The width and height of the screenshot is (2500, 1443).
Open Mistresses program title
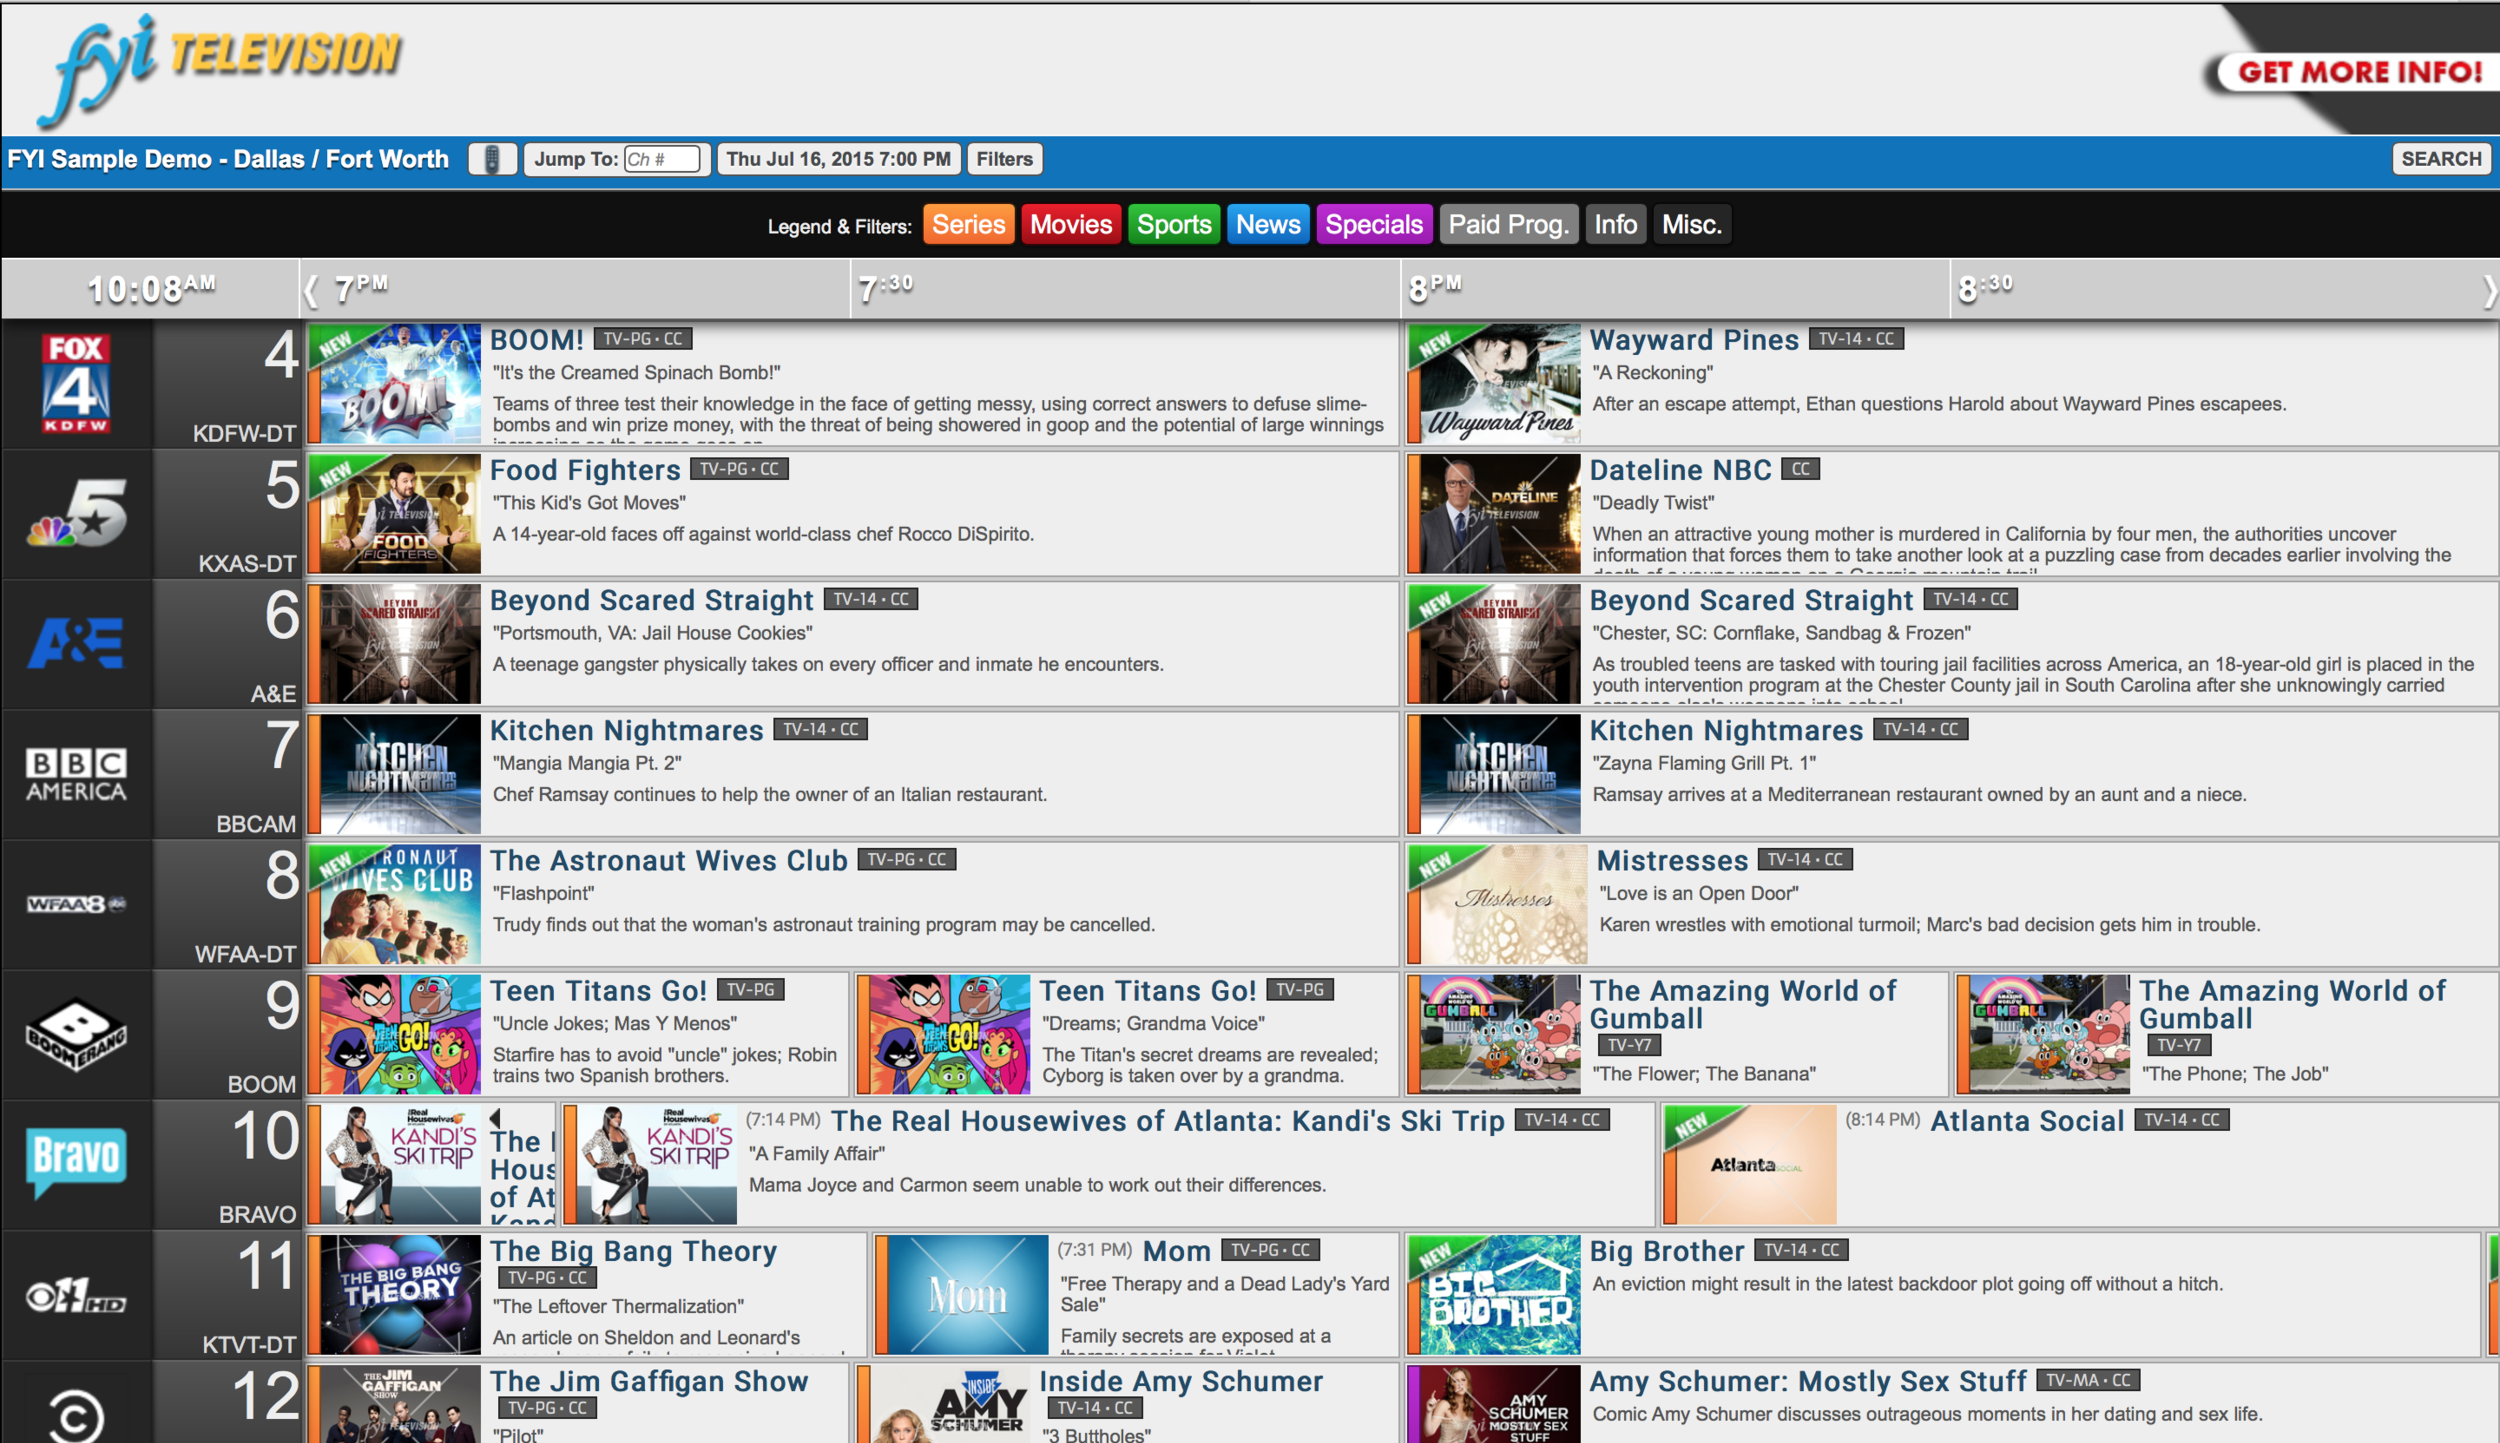click(x=1672, y=860)
